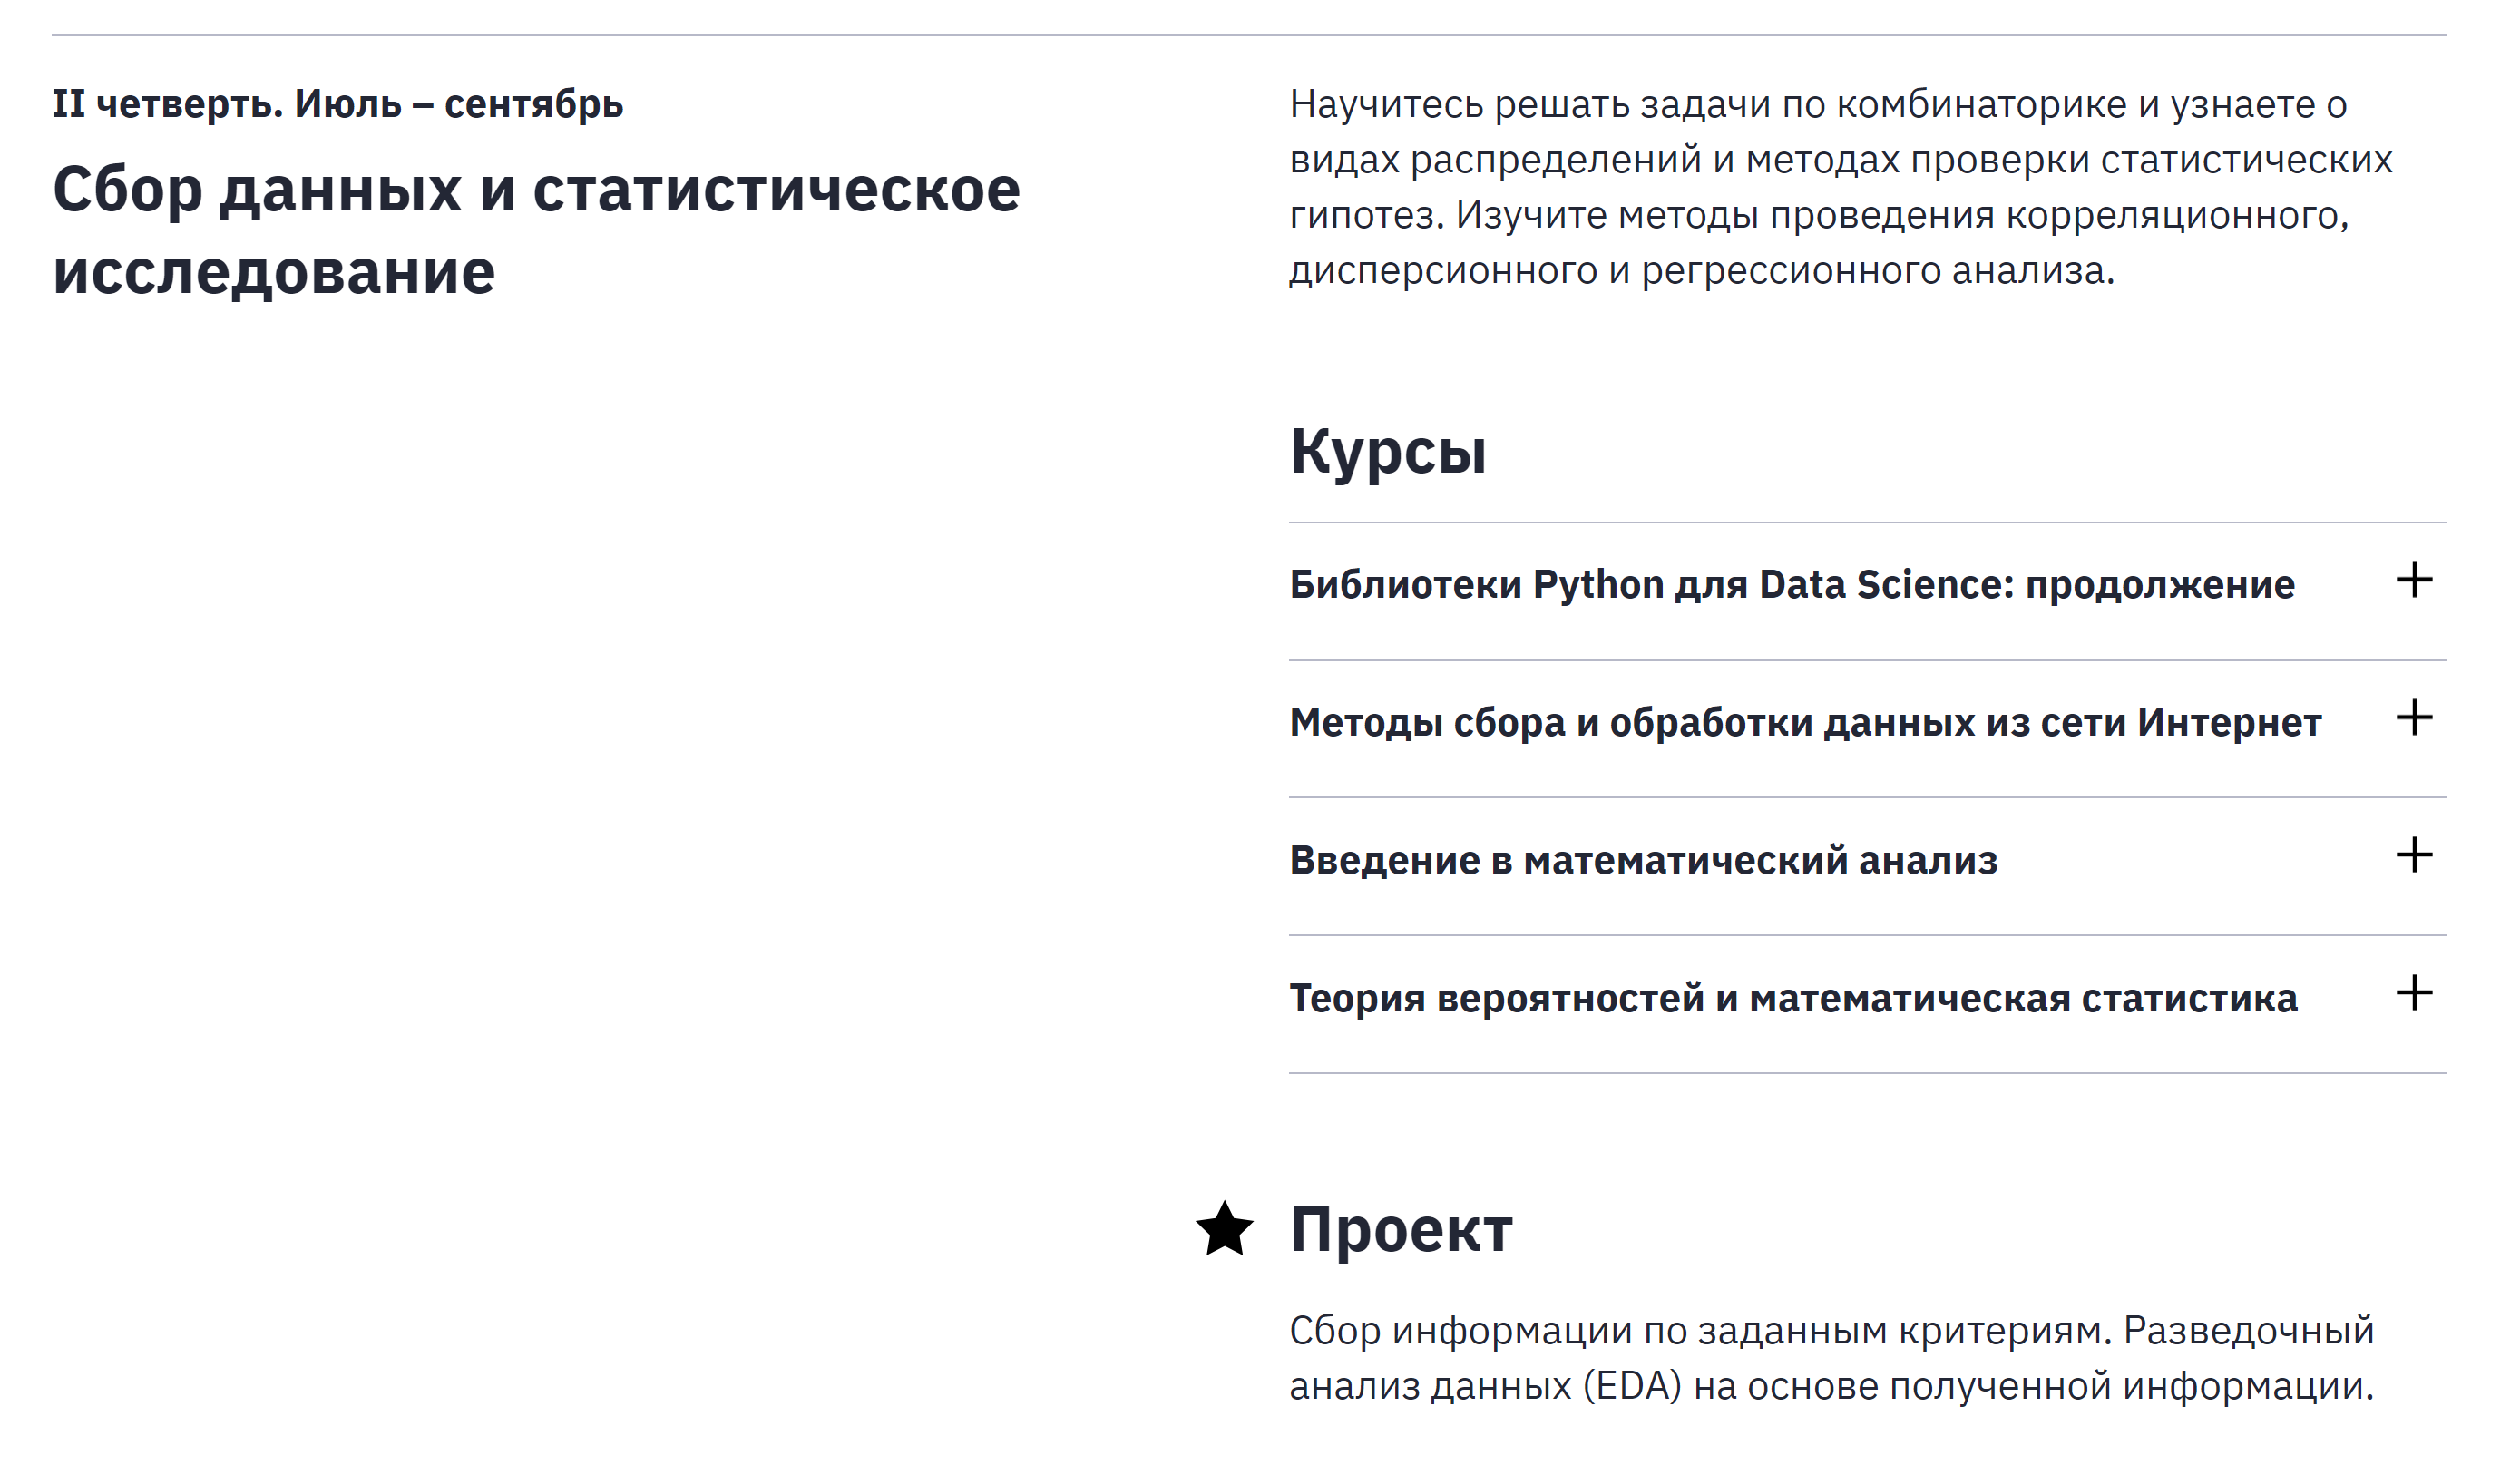This screenshot has width=2520, height=1475.
Task: Click the plus icon beside Методы сбора
Action: (x=2413, y=718)
